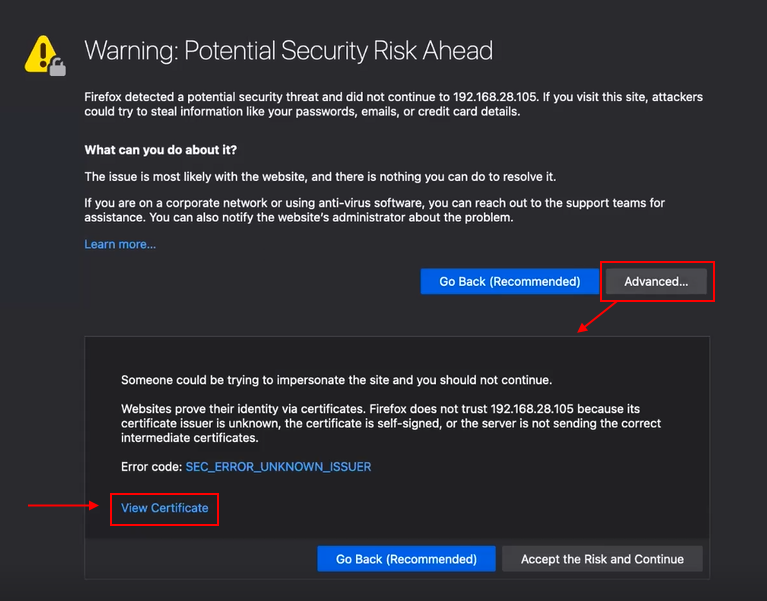This screenshot has width=767, height=601.
Task: Click the corporate network and anti-virus paragraph
Action: click(x=374, y=210)
